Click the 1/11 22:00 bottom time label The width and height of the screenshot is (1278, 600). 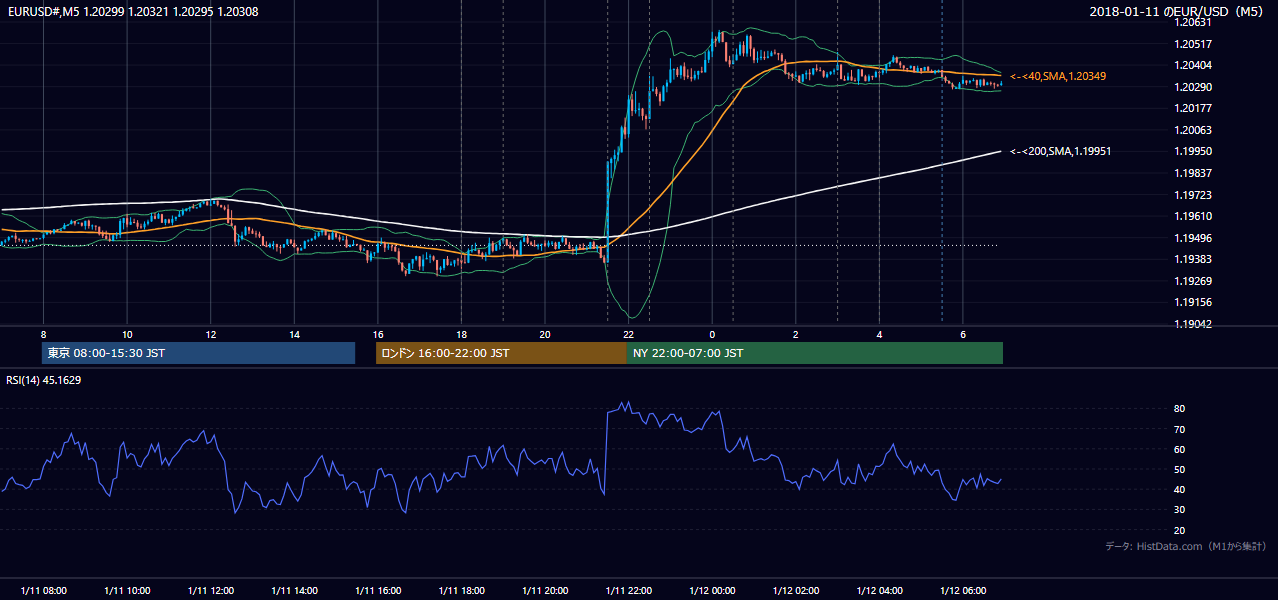[x=628, y=591]
